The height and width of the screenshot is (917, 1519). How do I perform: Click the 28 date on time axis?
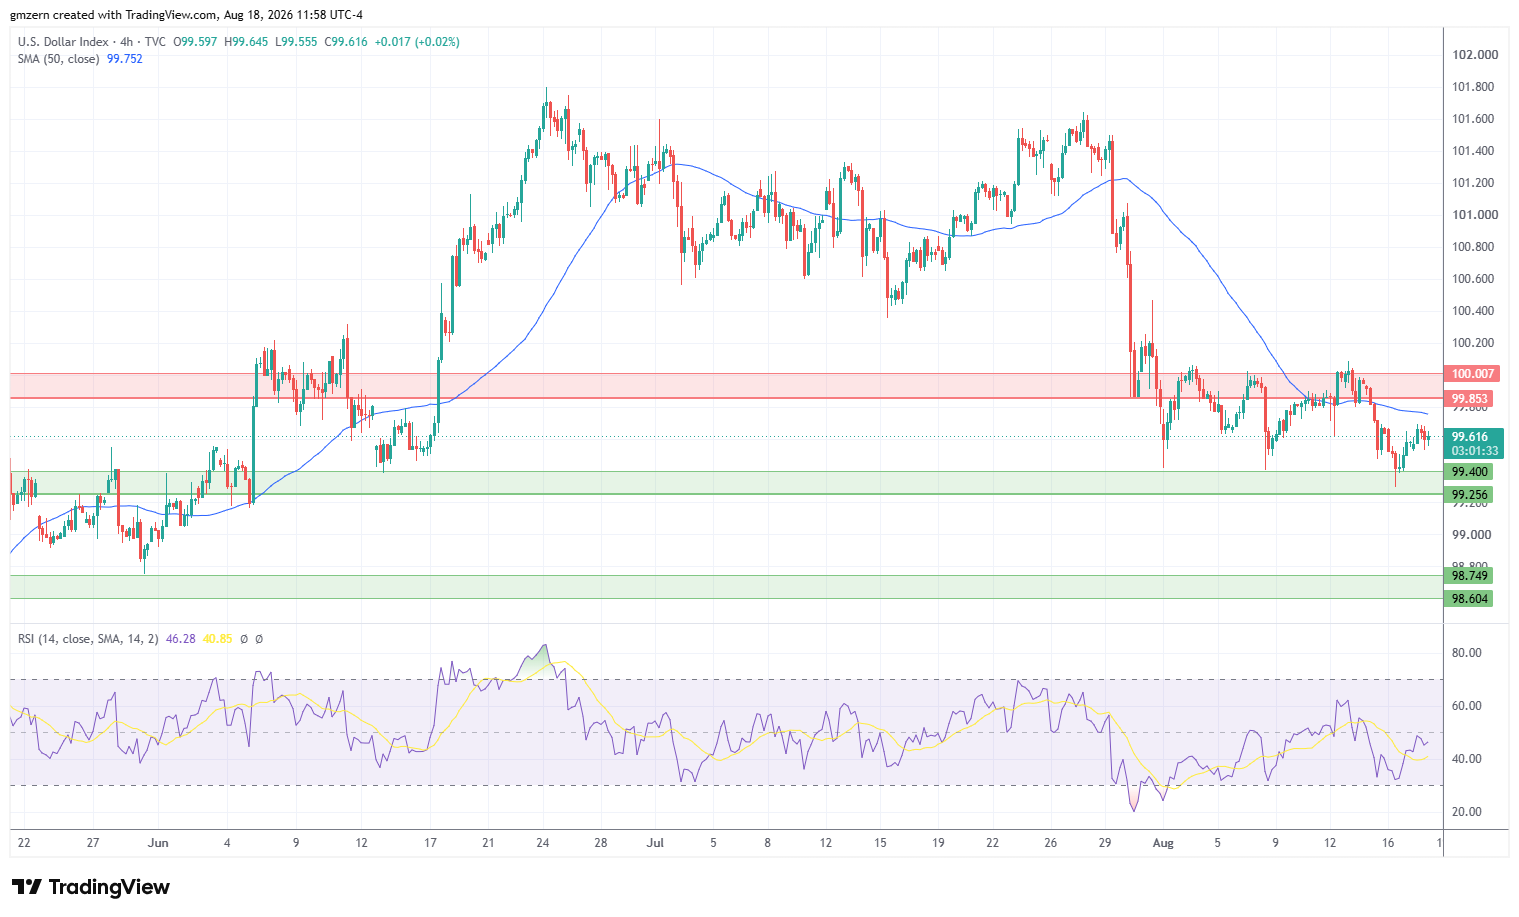601,843
